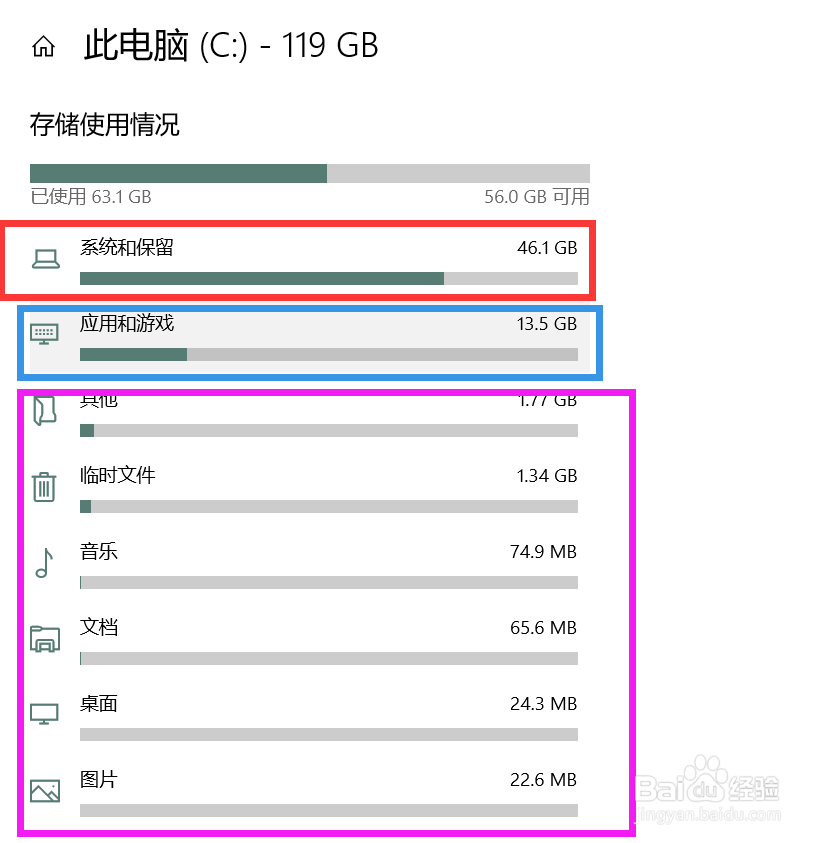Open the 桌面 storage label
This screenshot has width=827, height=843.
(99, 703)
